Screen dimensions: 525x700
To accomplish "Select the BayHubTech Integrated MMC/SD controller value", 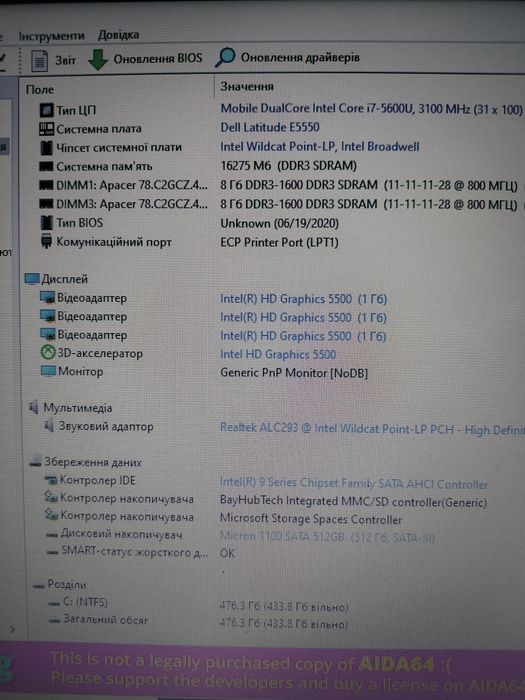I will 353,502.
